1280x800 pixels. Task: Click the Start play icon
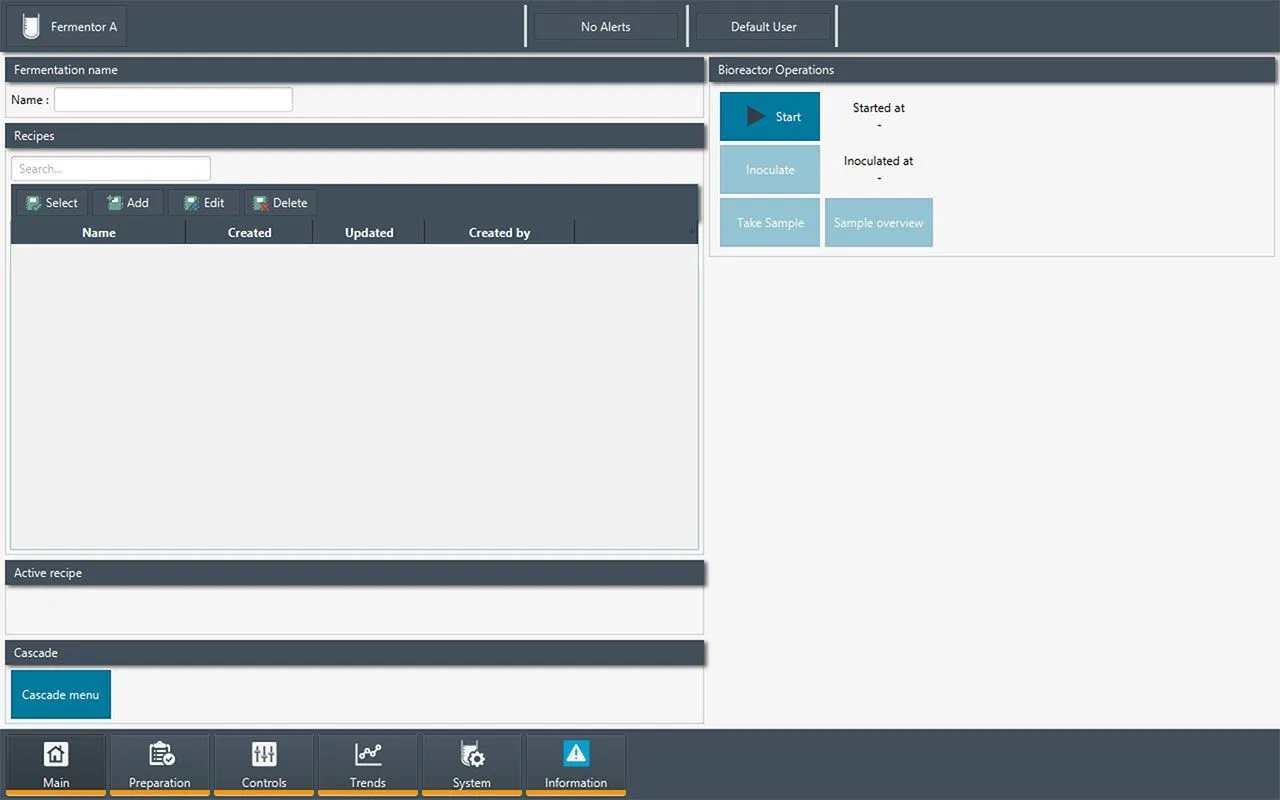(x=756, y=117)
